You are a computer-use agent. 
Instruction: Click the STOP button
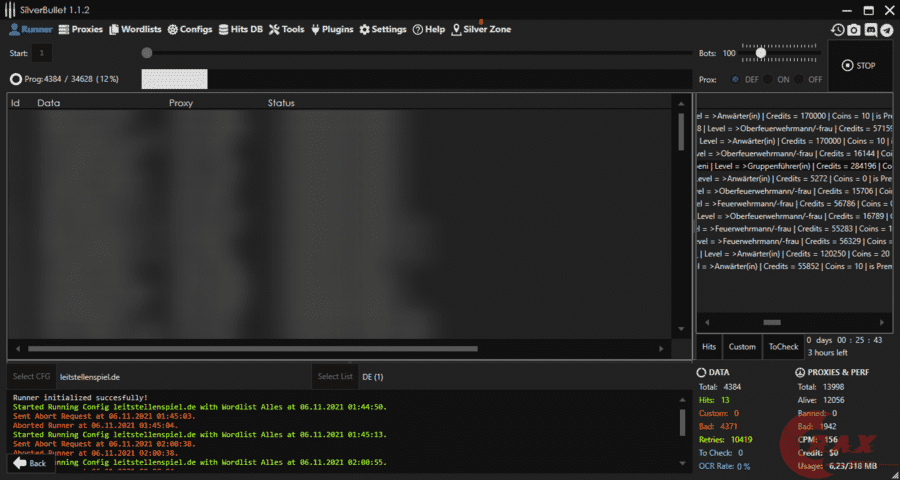859,65
